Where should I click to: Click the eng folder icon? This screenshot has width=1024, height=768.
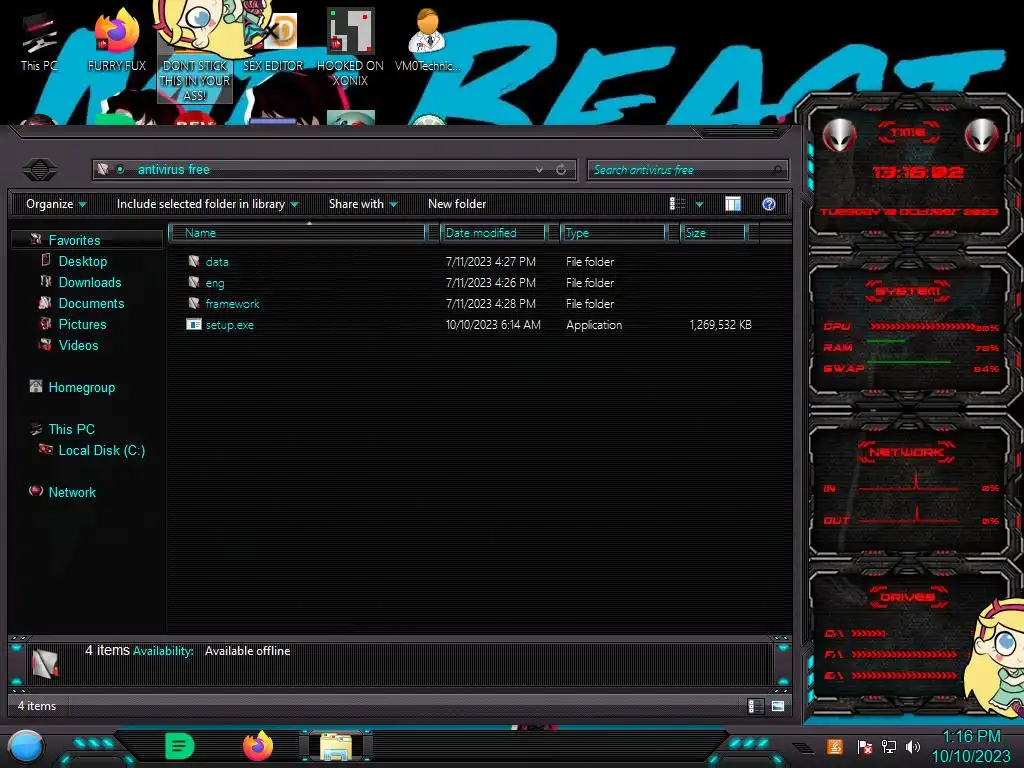(x=194, y=282)
